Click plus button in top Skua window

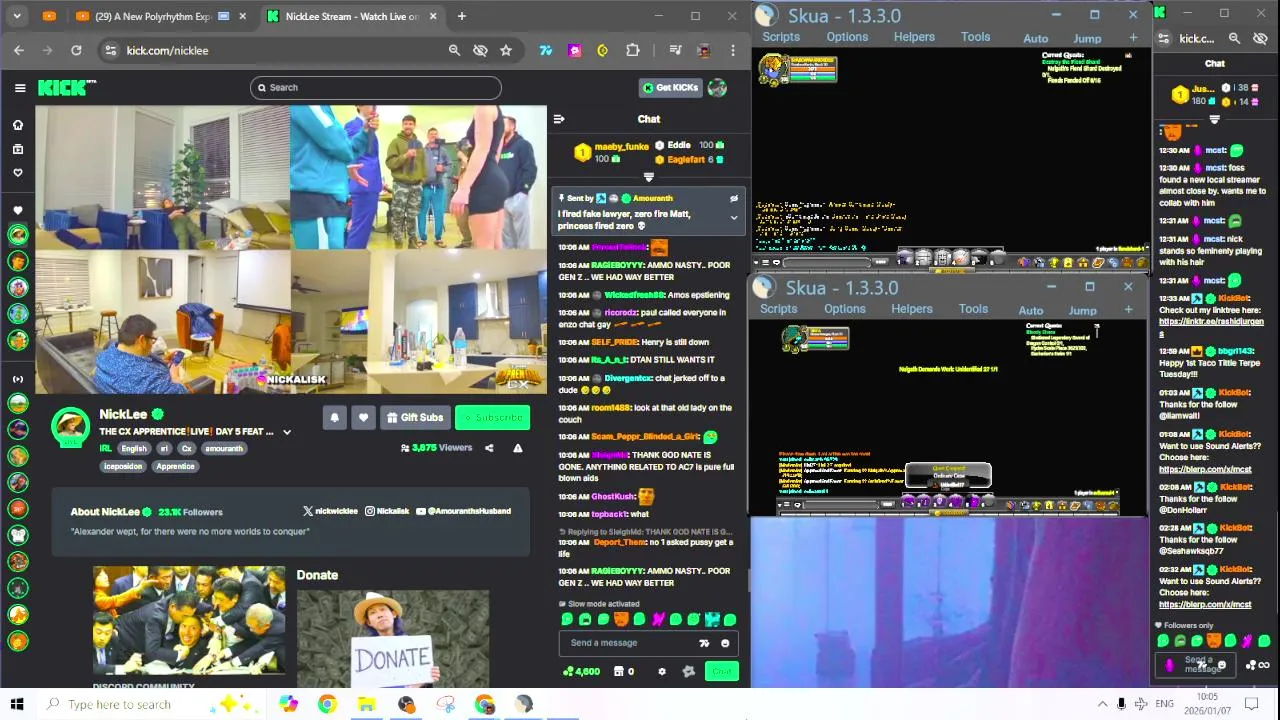point(1133,38)
